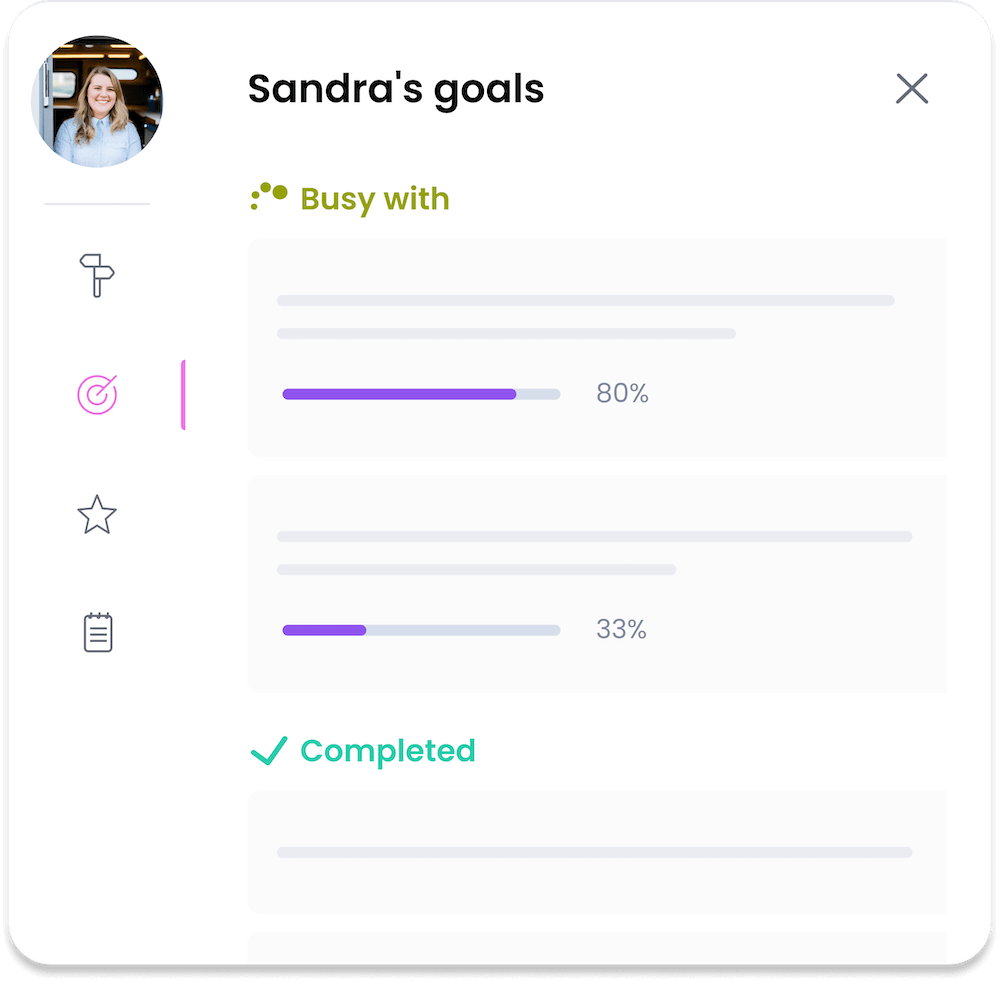1000x982 pixels.
Task: Click the active pink target icon indicator
Action: click(x=184, y=394)
